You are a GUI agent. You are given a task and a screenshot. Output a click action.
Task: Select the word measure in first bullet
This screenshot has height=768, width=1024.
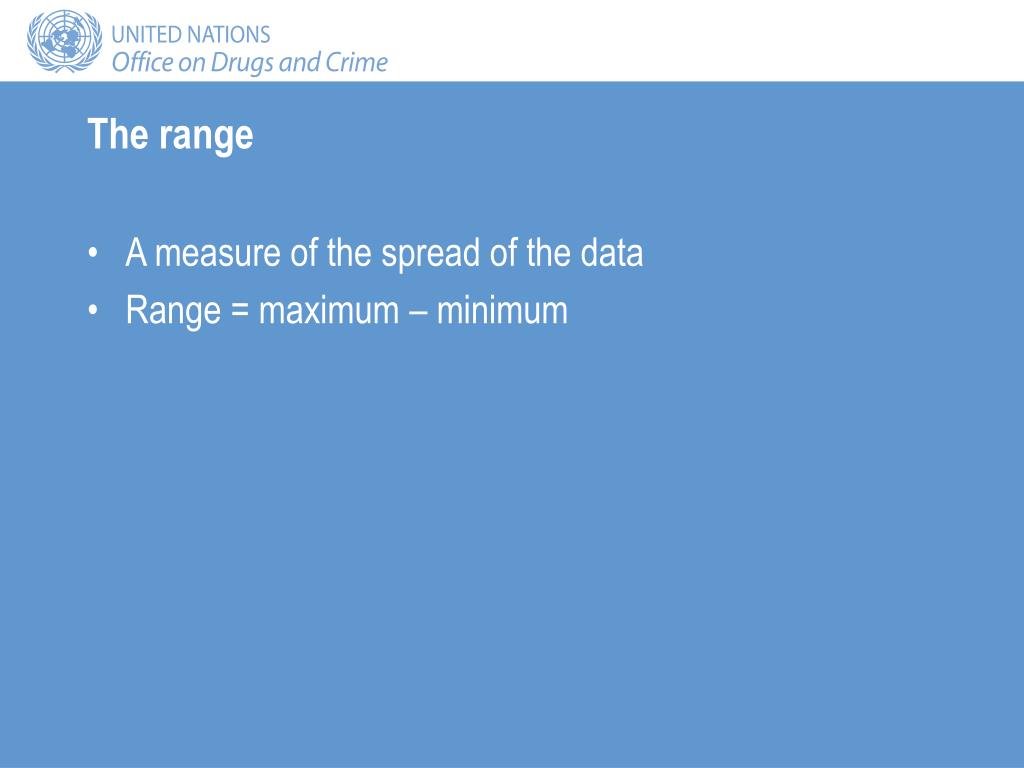[218, 253]
